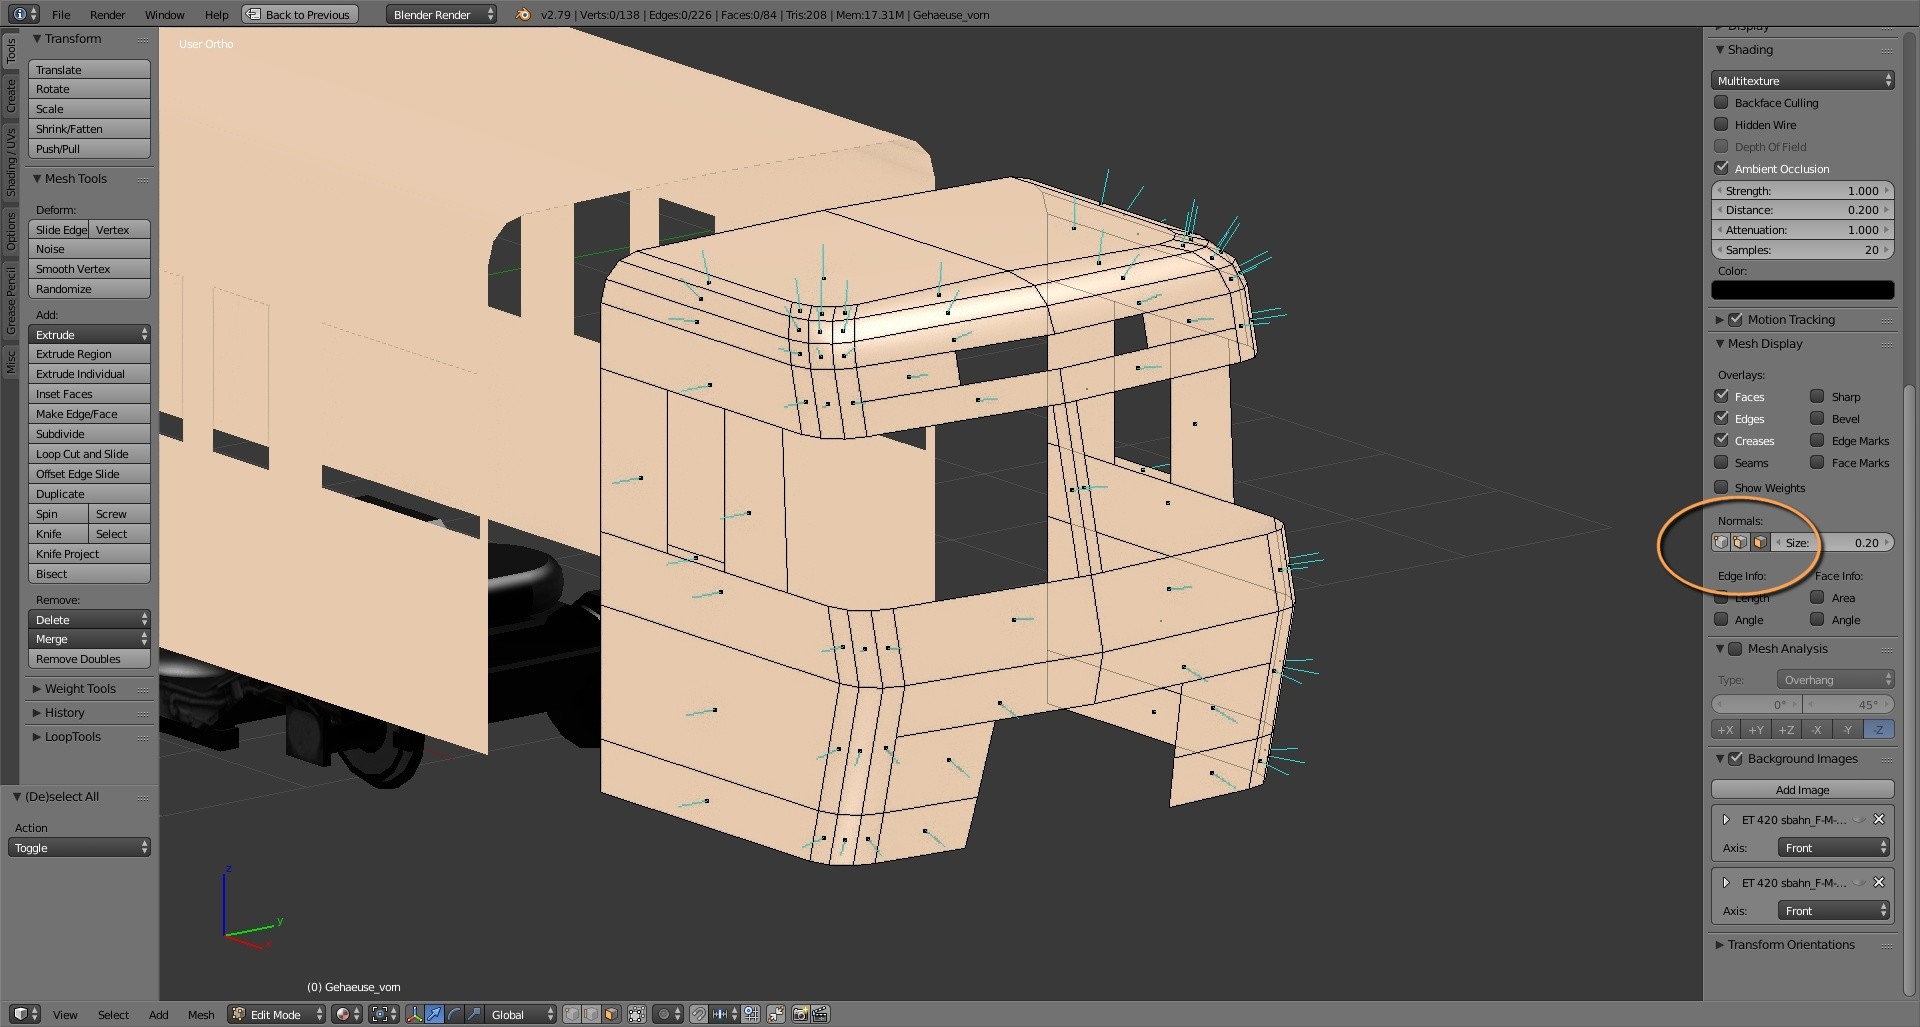Viewport: 1920px width, 1027px height.
Task: Click the Add Image button
Action: 1802,789
